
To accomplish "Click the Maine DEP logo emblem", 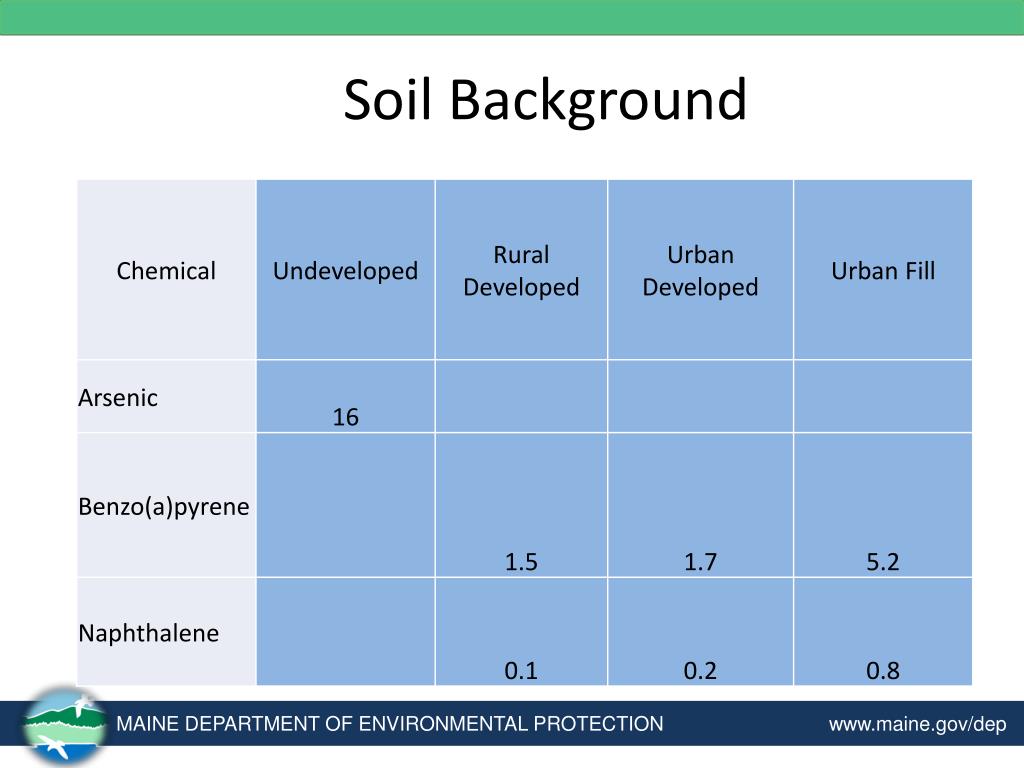I will coord(64,726).
